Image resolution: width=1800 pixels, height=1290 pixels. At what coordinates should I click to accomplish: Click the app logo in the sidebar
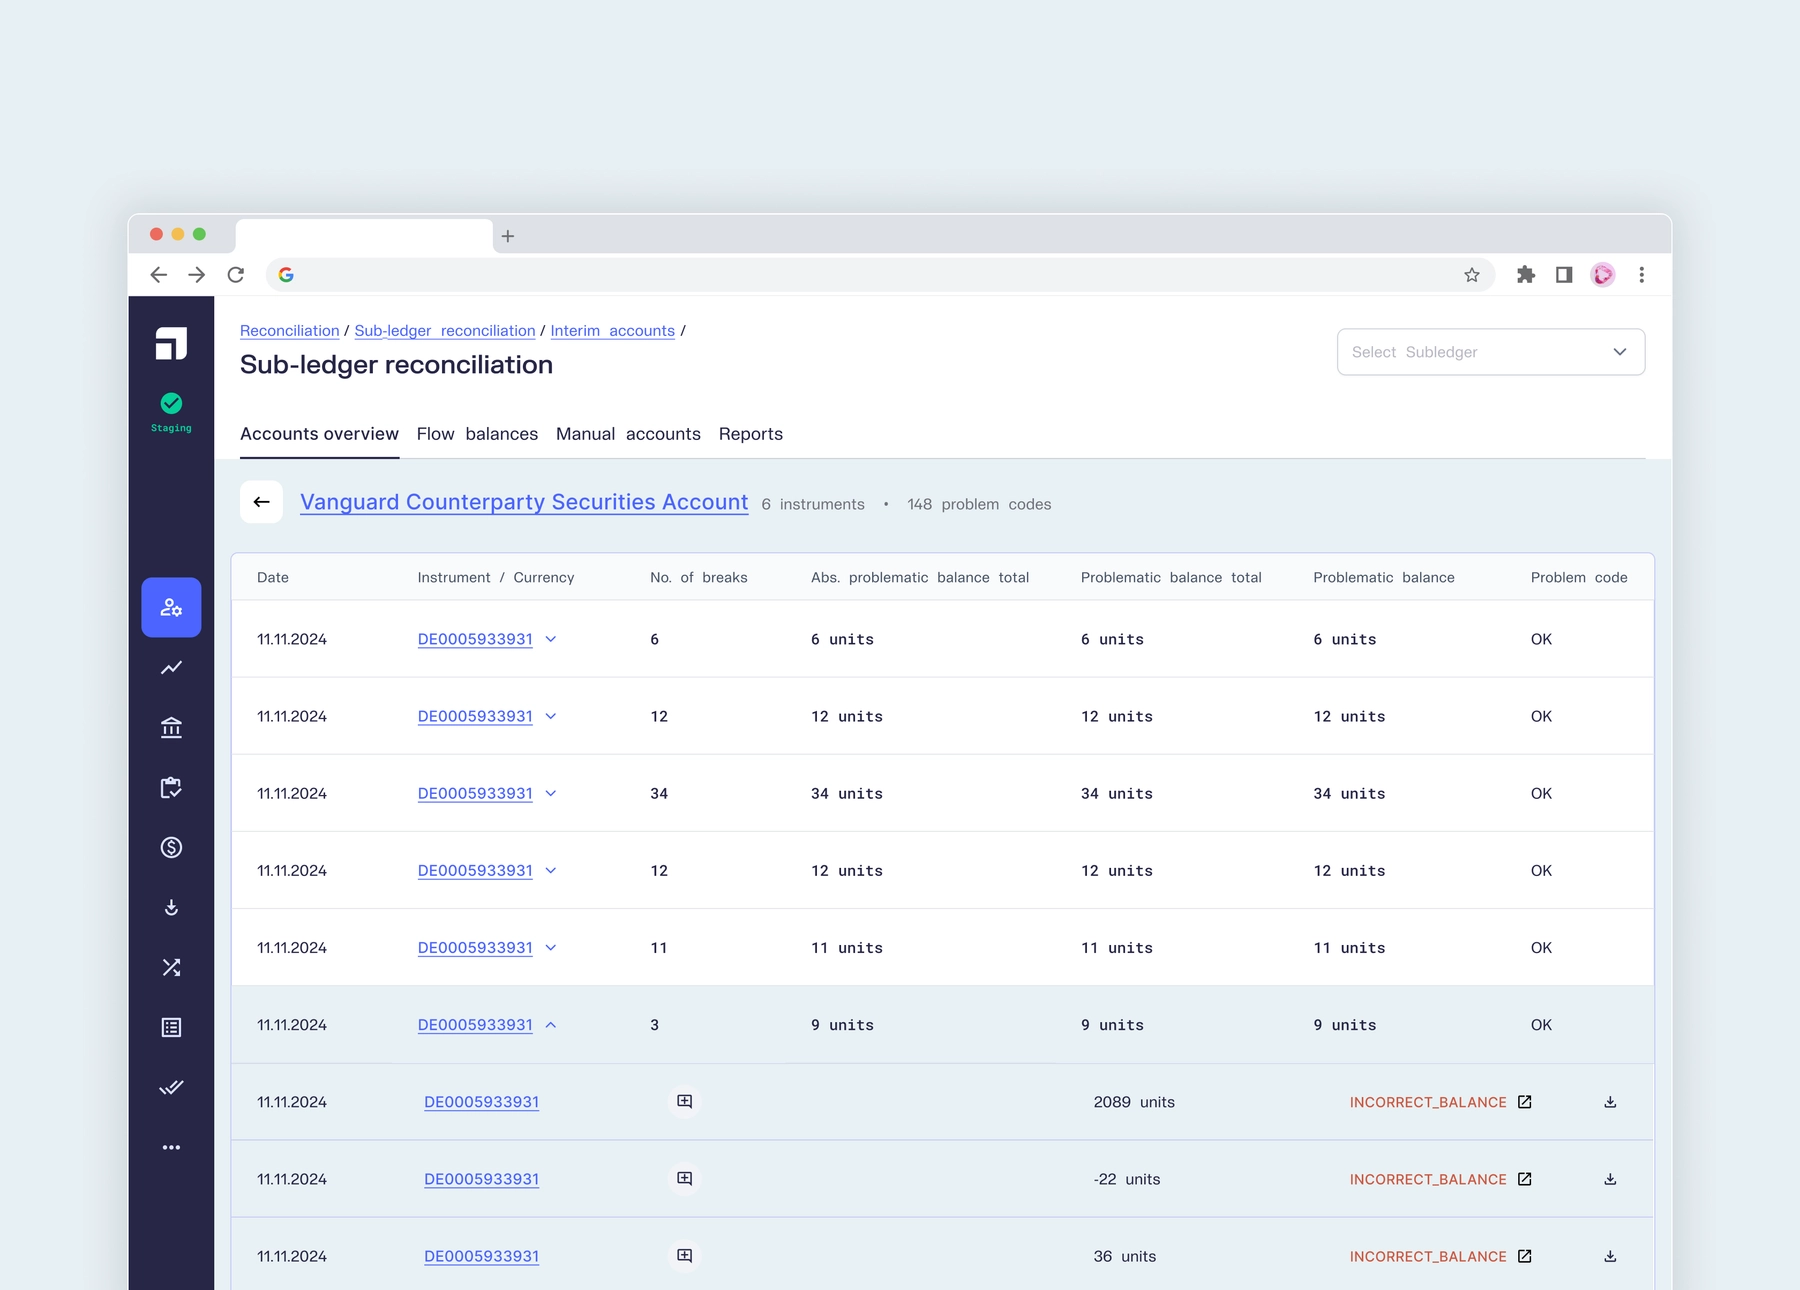[x=171, y=343]
